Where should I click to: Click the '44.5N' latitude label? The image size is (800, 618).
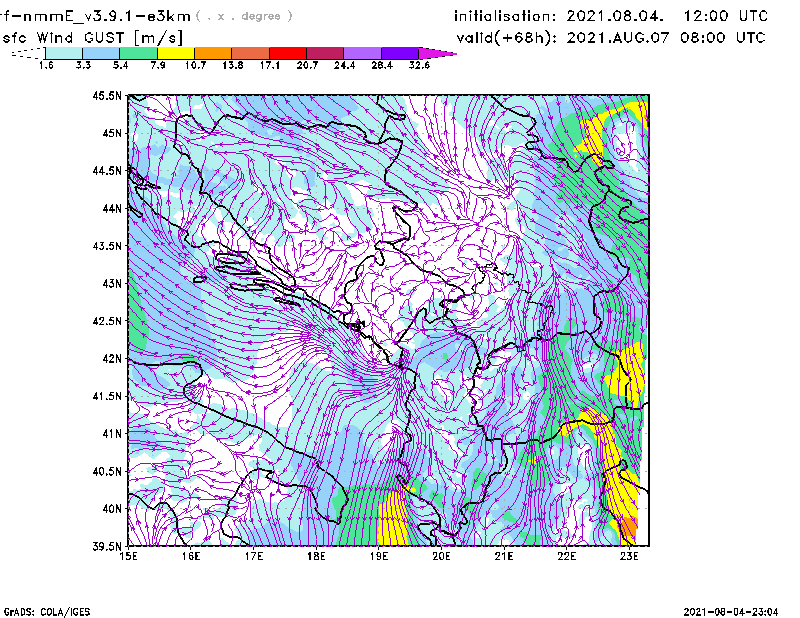tap(107, 170)
